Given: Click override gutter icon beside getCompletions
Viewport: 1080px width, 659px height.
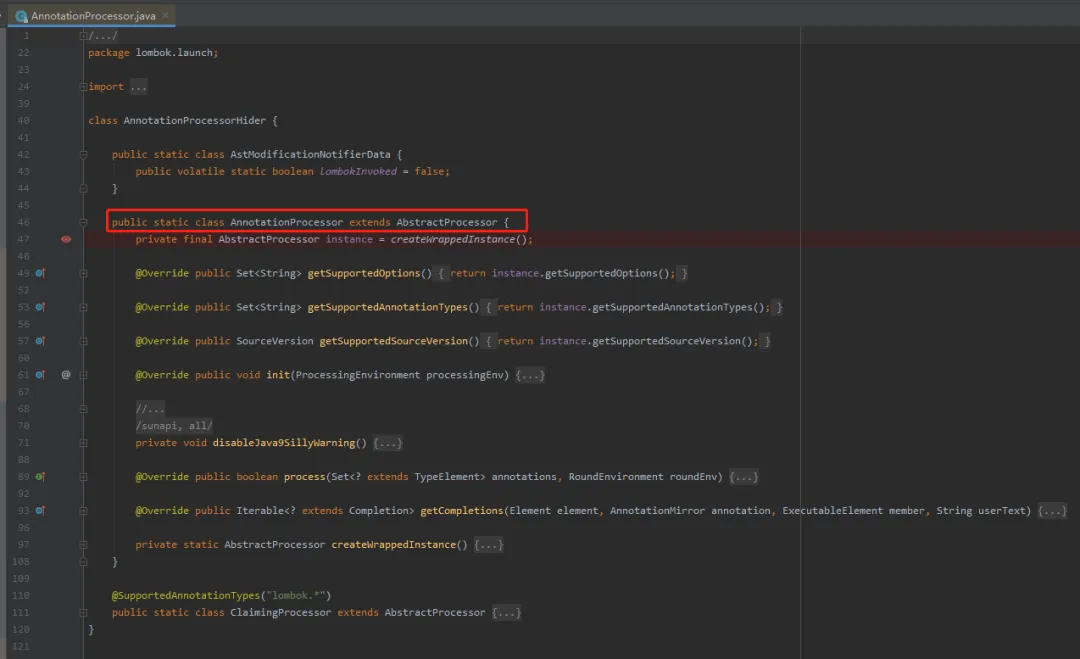Looking at the screenshot, I should (x=41, y=511).
